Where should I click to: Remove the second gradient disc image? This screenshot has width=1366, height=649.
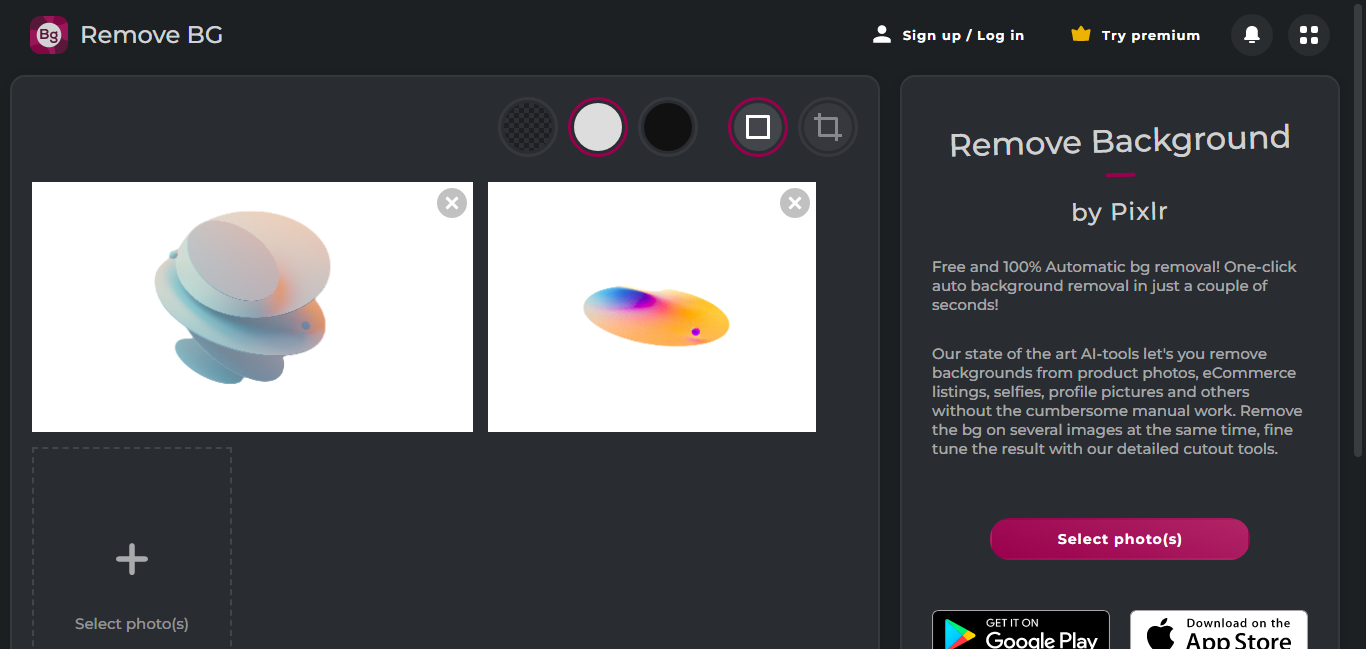[x=795, y=203]
